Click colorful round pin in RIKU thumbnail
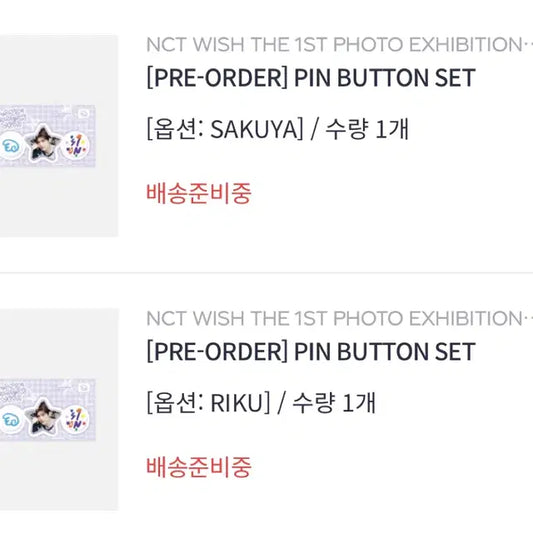Screen dimensions: 533x533 point(76,420)
